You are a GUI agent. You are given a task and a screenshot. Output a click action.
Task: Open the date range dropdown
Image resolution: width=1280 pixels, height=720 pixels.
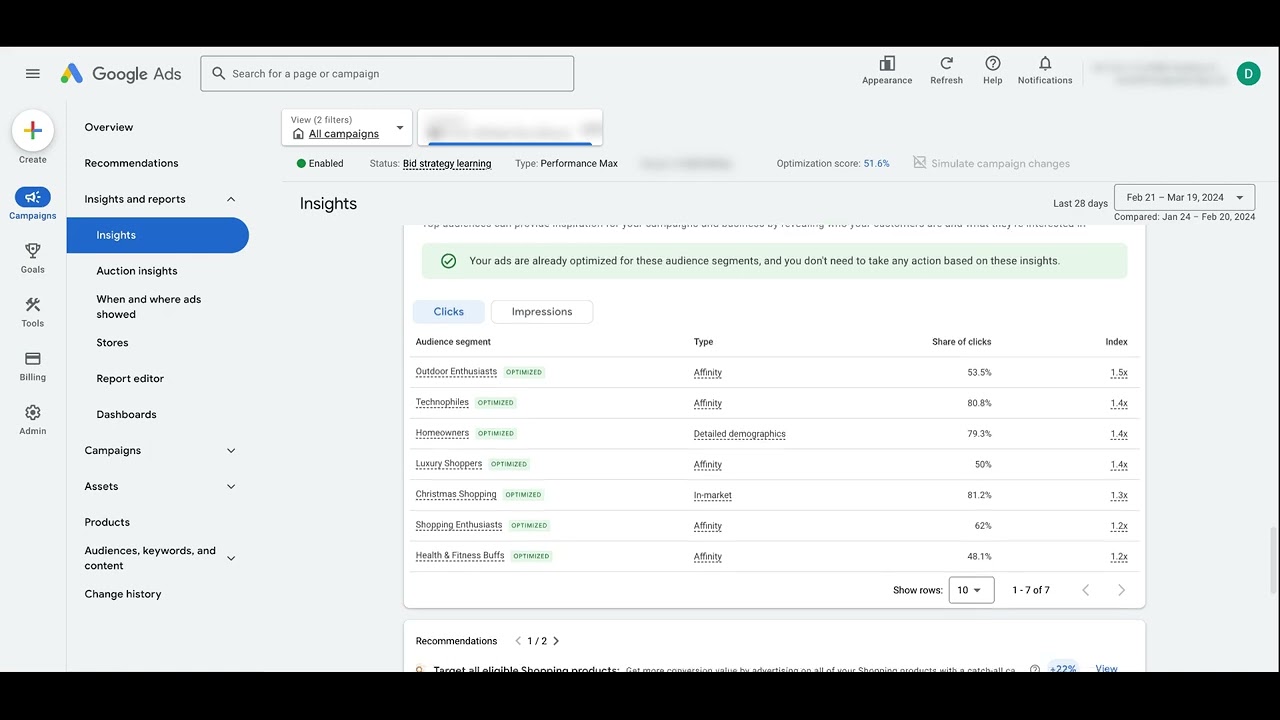1185,197
